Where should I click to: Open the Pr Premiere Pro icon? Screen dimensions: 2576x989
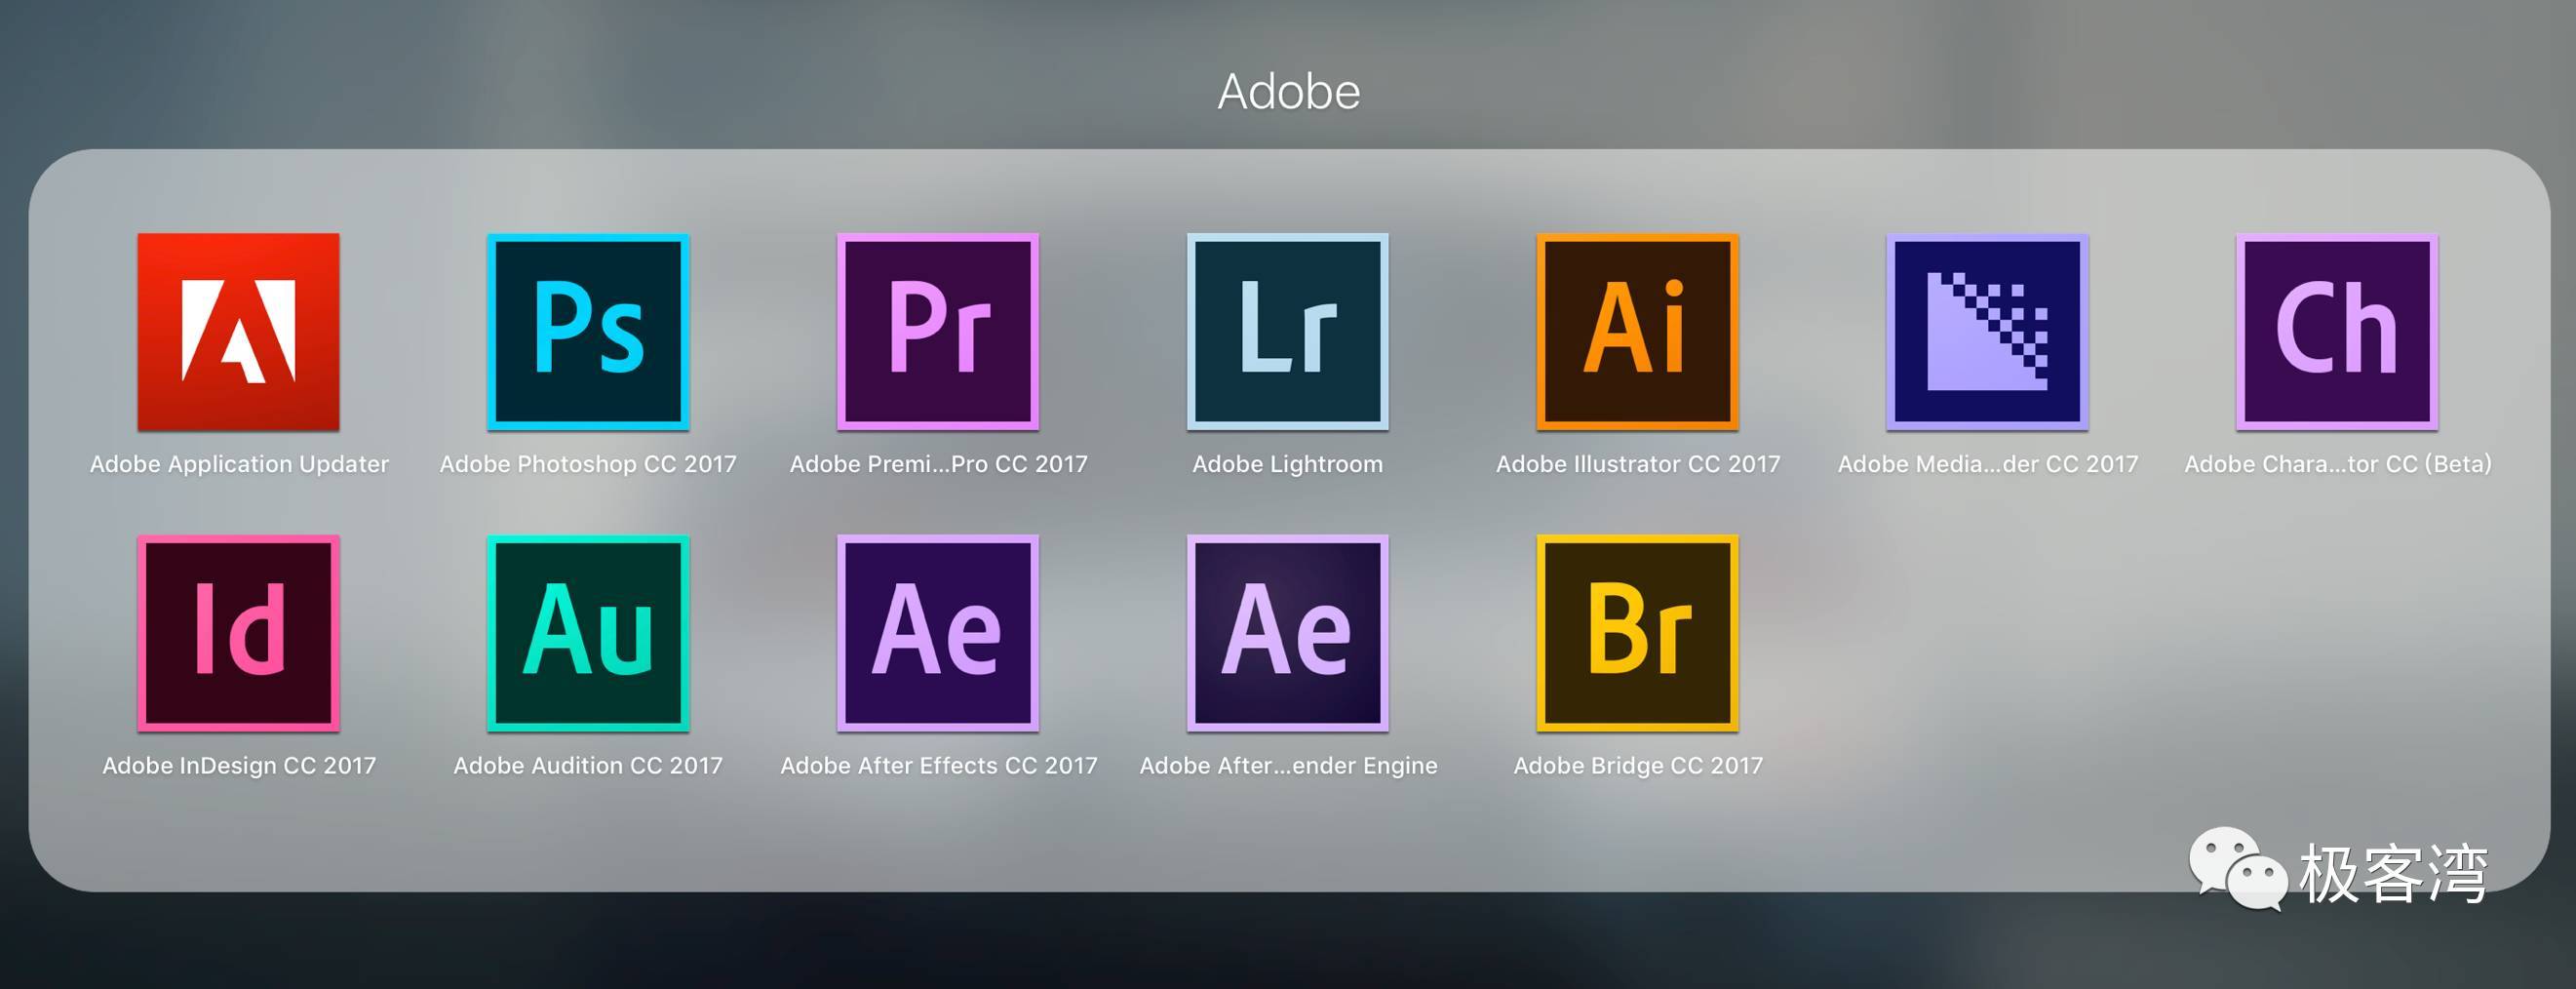pos(938,332)
